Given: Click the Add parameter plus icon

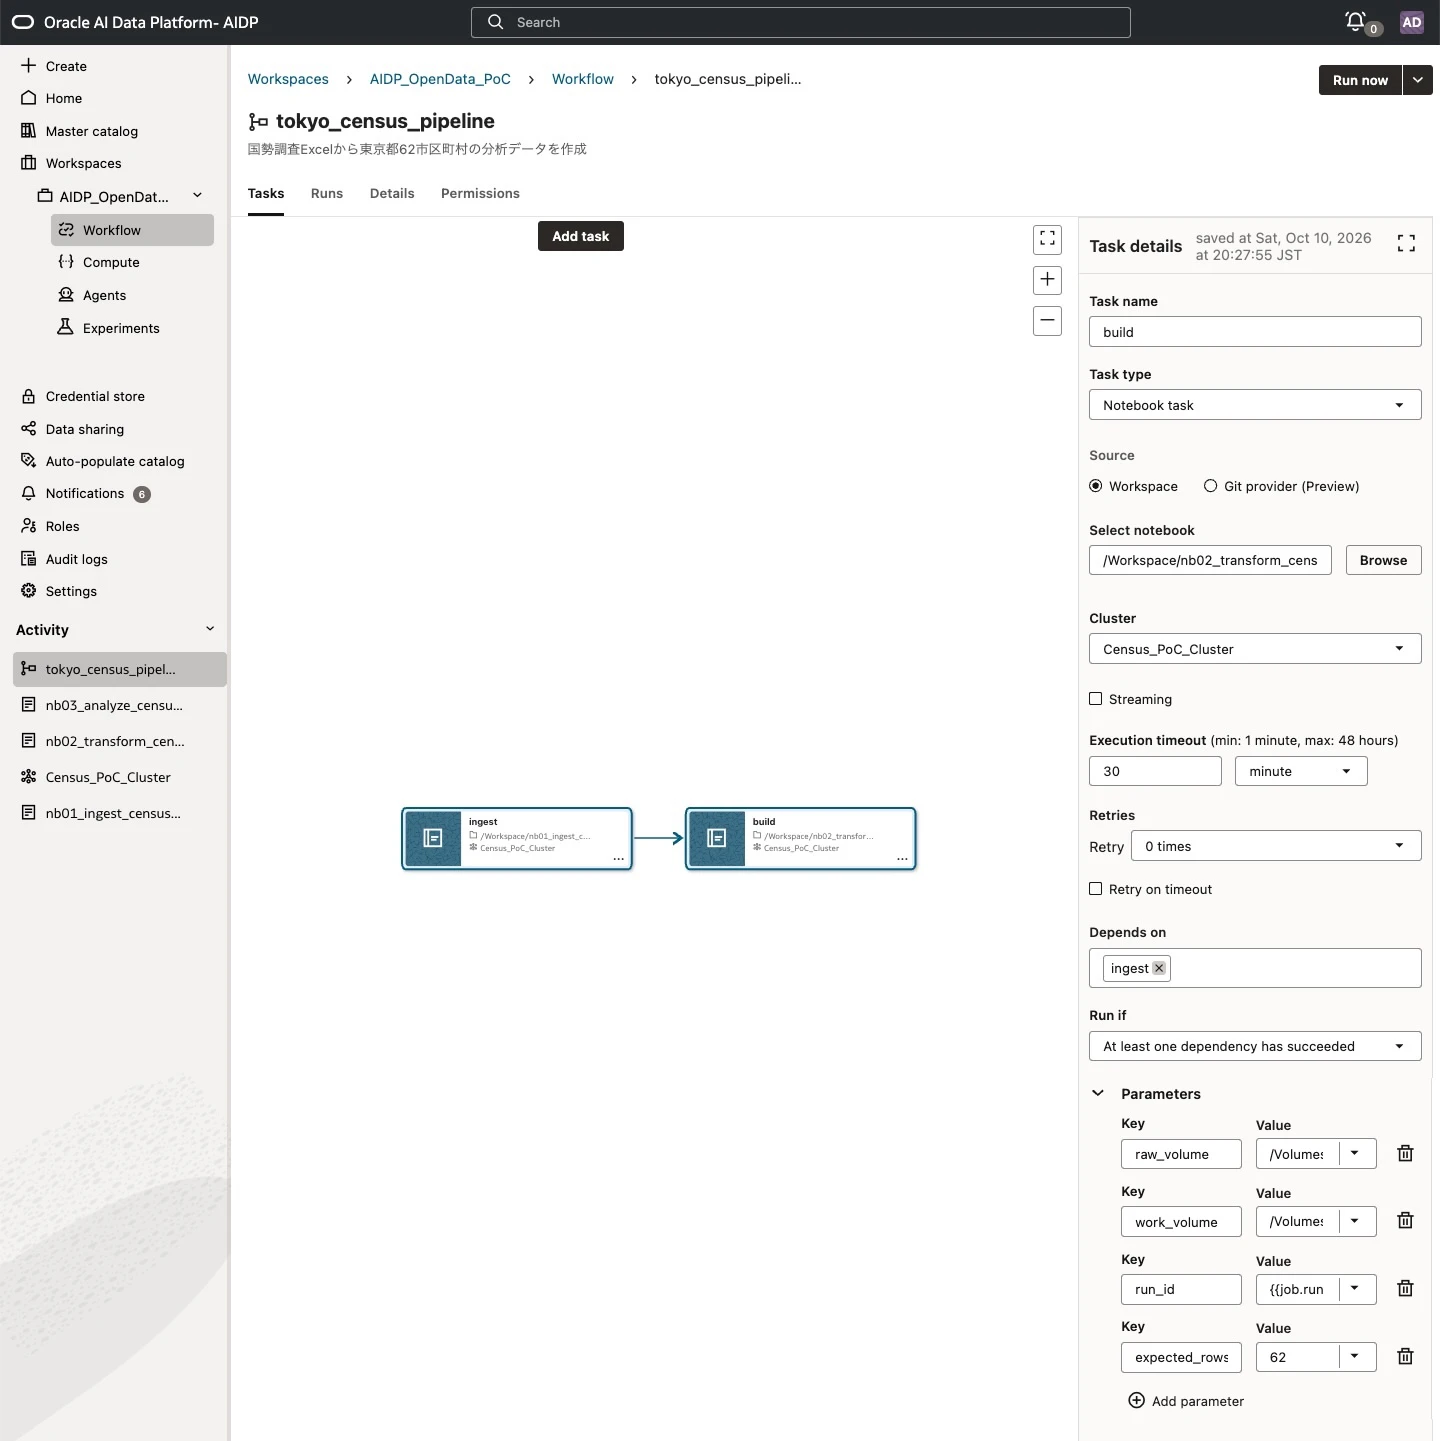Looking at the screenshot, I should (x=1136, y=1400).
